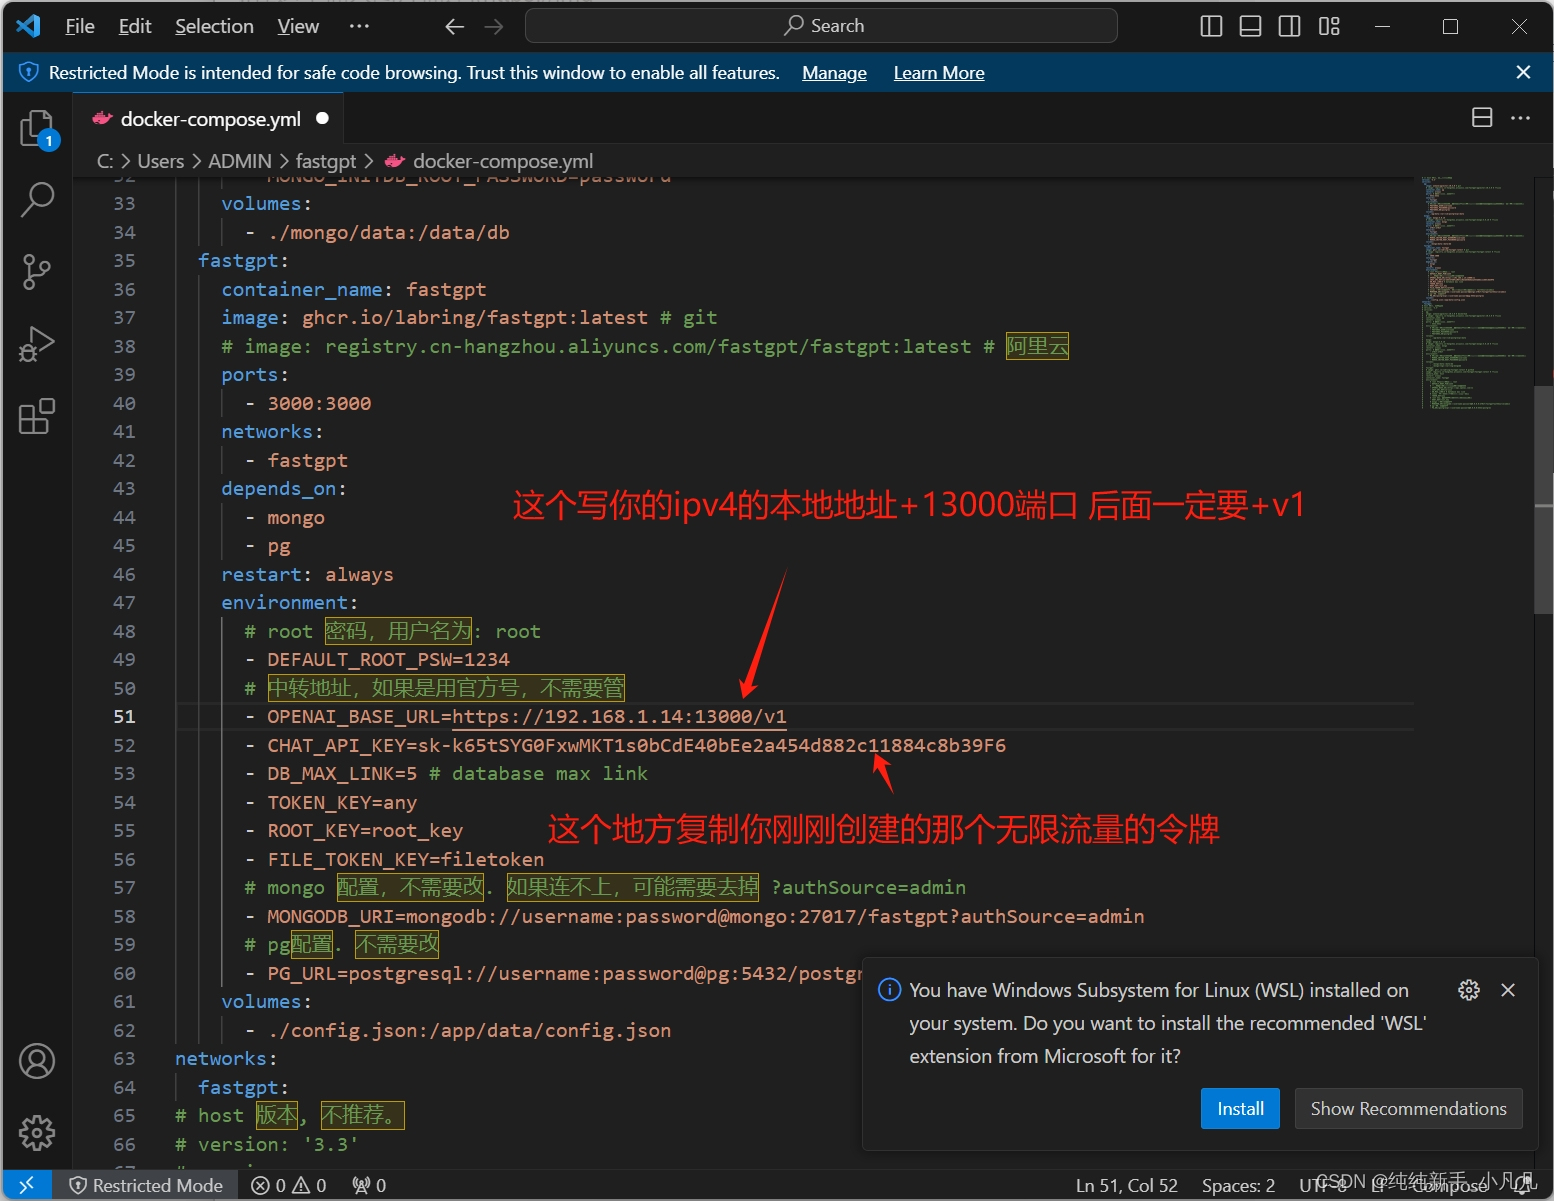1554x1201 pixels.
Task: Click 'restart: always' on line 46
Action: point(307,574)
